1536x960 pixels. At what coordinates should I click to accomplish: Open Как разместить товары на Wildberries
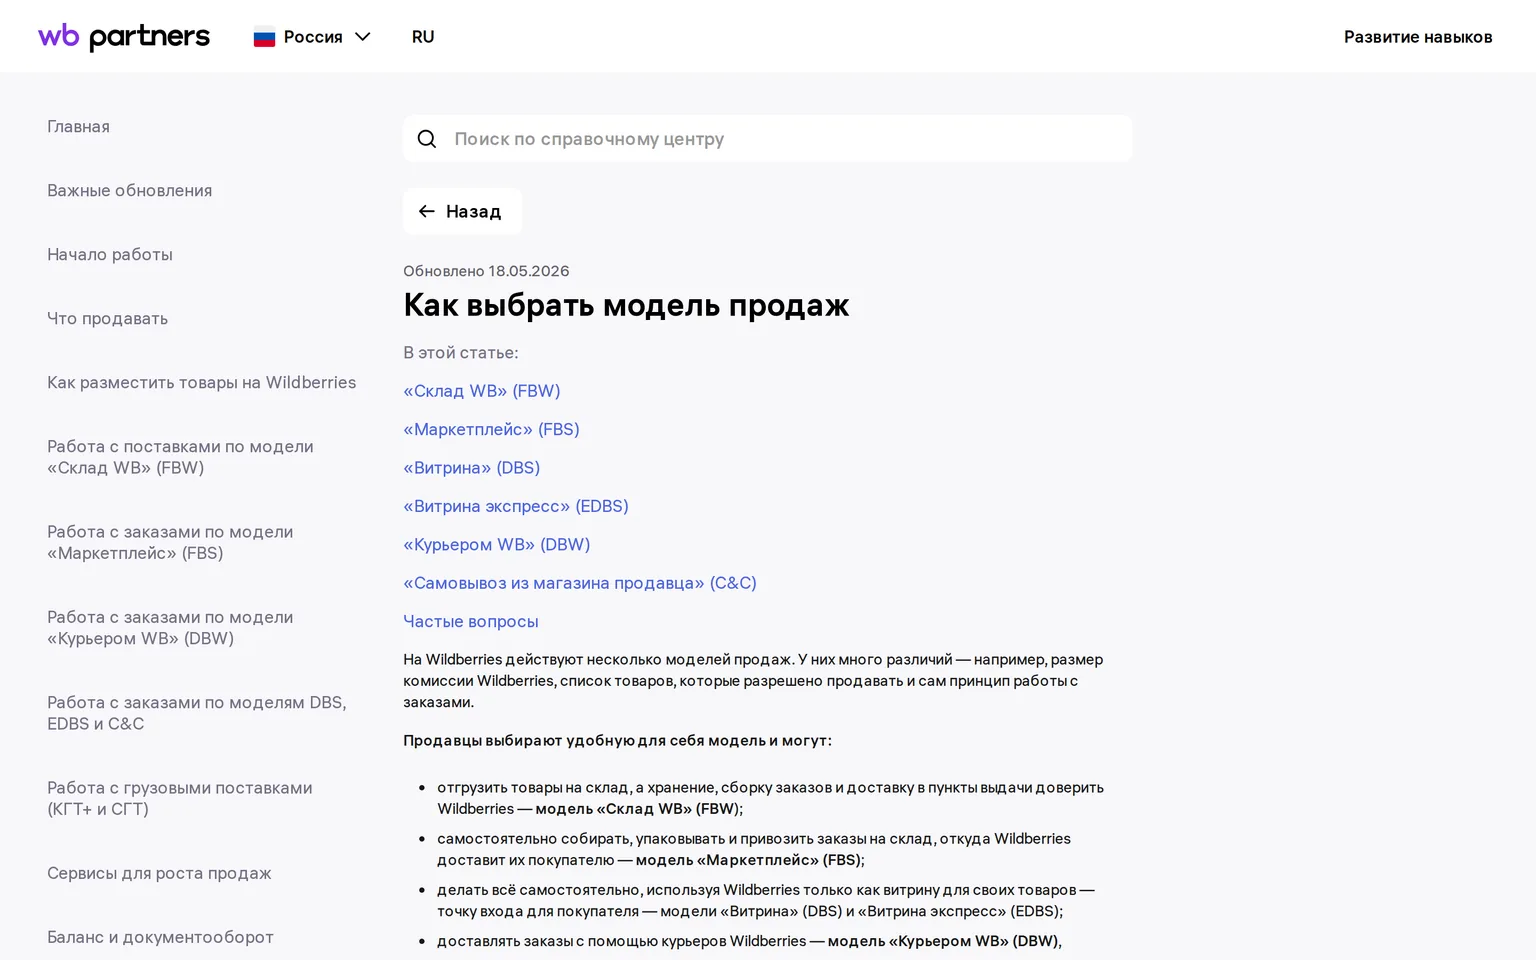point(202,383)
